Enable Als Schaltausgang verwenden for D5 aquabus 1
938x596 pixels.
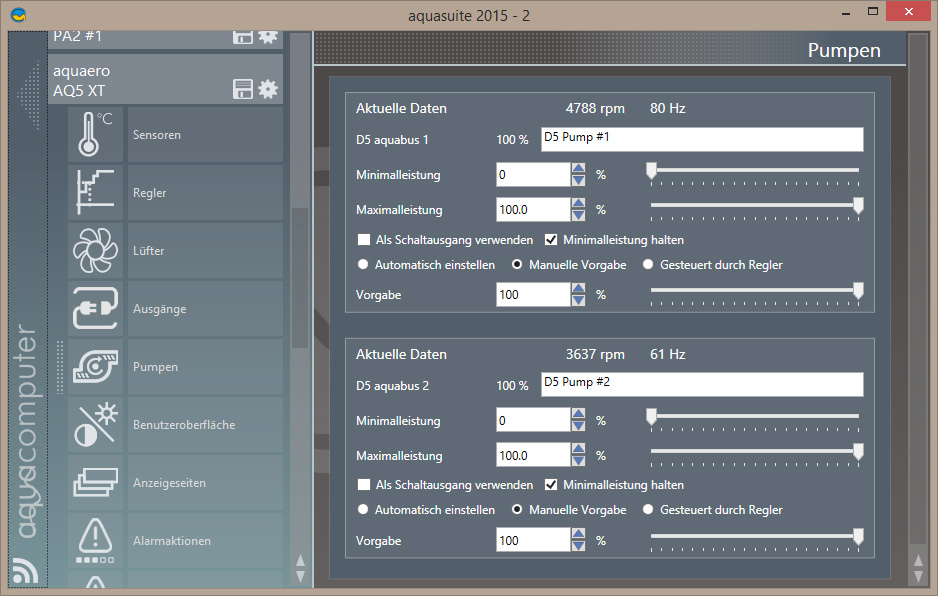pos(364,240)
